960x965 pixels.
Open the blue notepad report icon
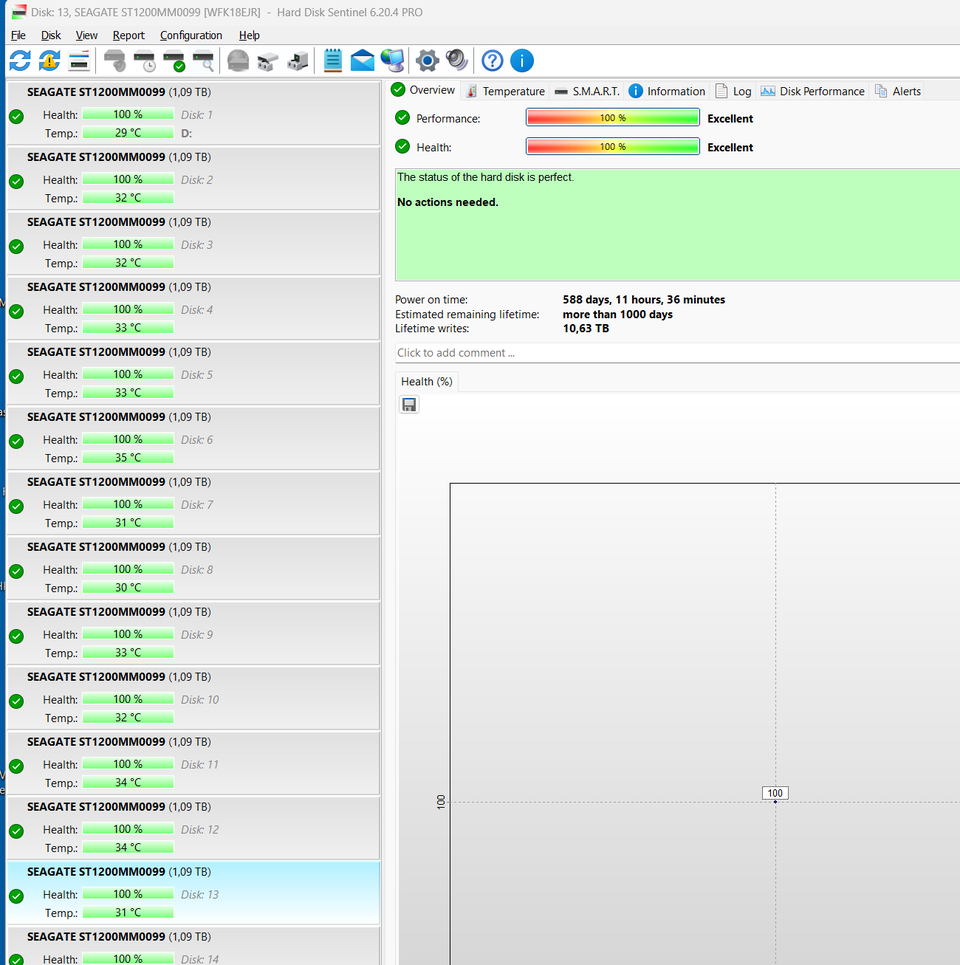click(x=333, y=61)
